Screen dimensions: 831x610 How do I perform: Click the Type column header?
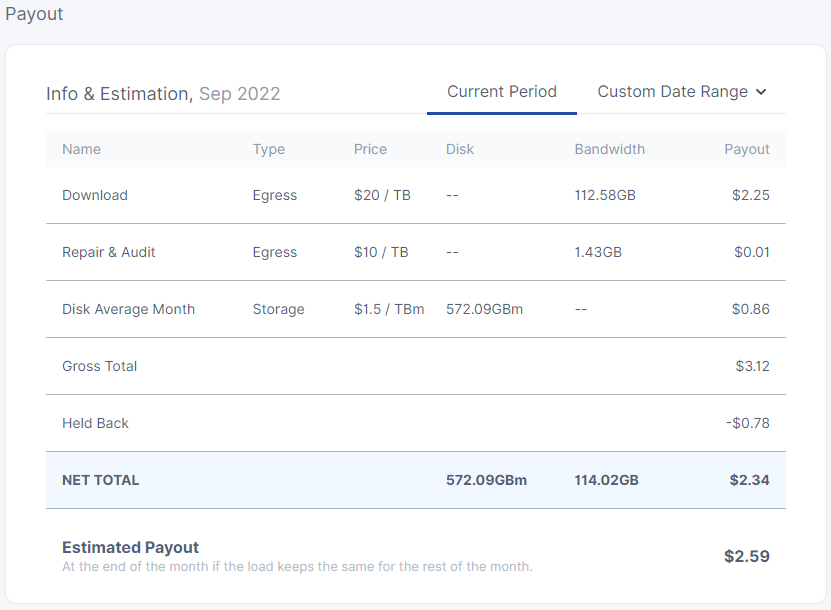269,149
